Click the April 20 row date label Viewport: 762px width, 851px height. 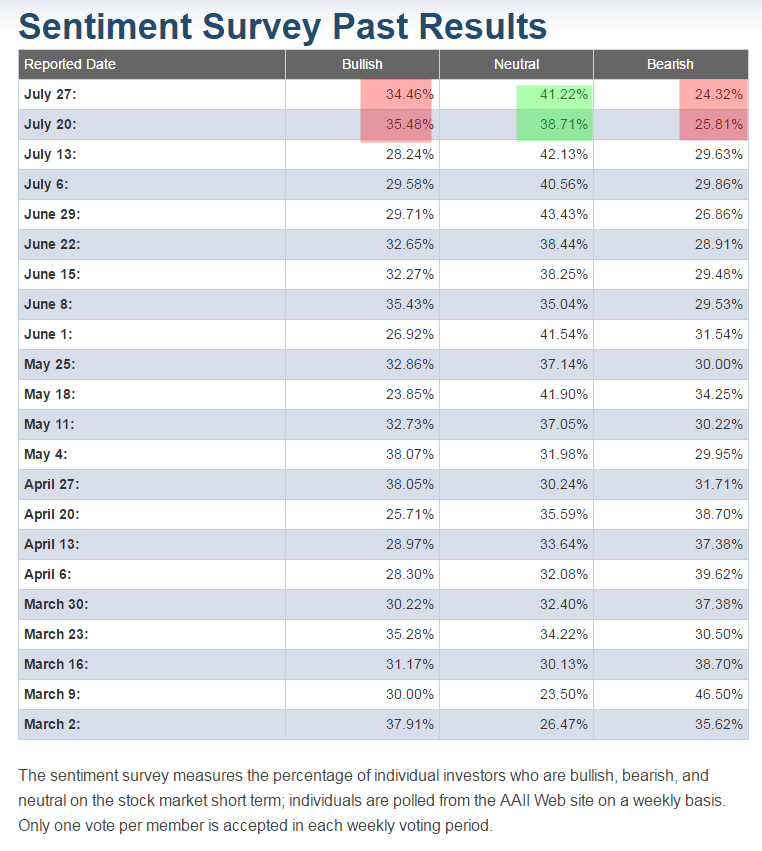click(51, 515)
